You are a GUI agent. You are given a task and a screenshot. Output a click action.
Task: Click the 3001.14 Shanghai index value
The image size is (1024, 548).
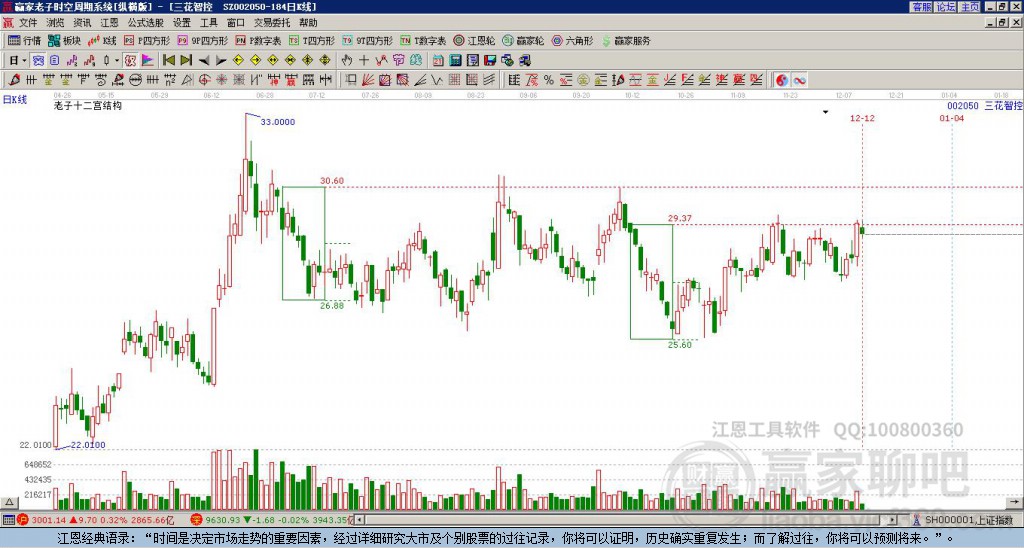click(x=49, y=520)
